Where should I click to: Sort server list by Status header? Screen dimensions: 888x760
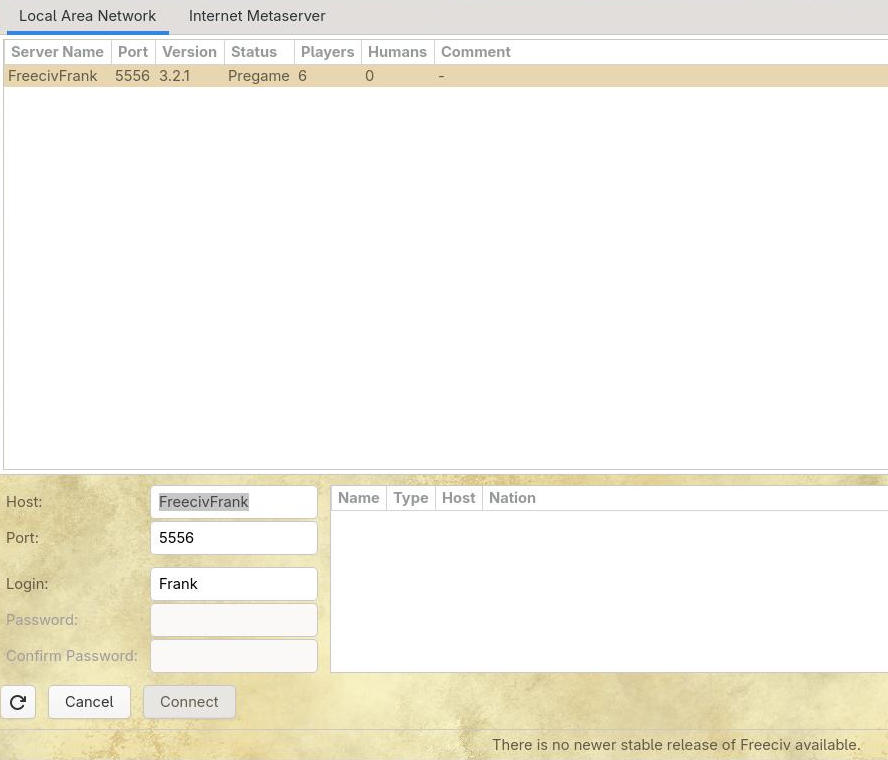pyautogui.click(x=254, y=52)
